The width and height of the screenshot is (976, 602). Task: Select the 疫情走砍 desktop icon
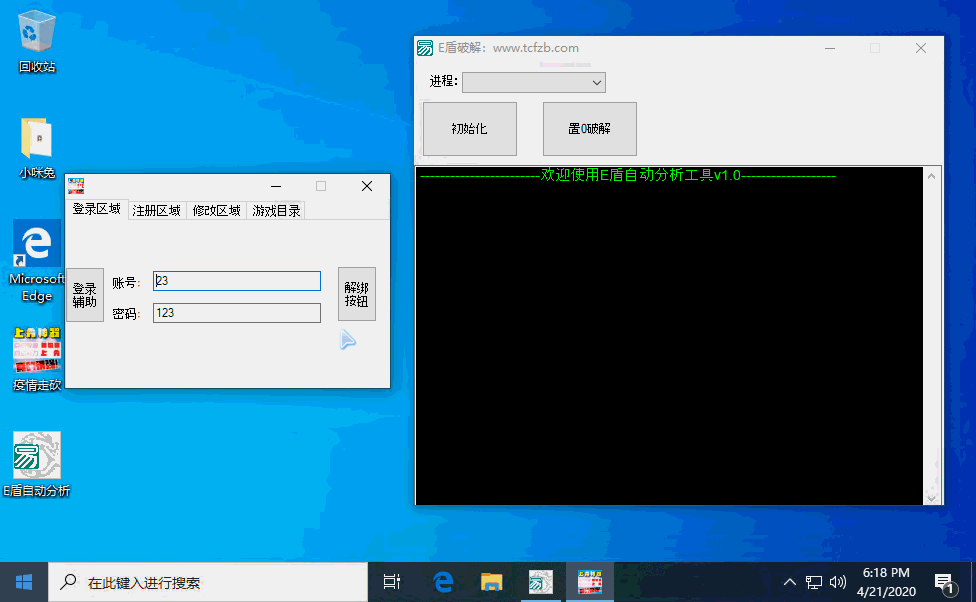(37, 359)
